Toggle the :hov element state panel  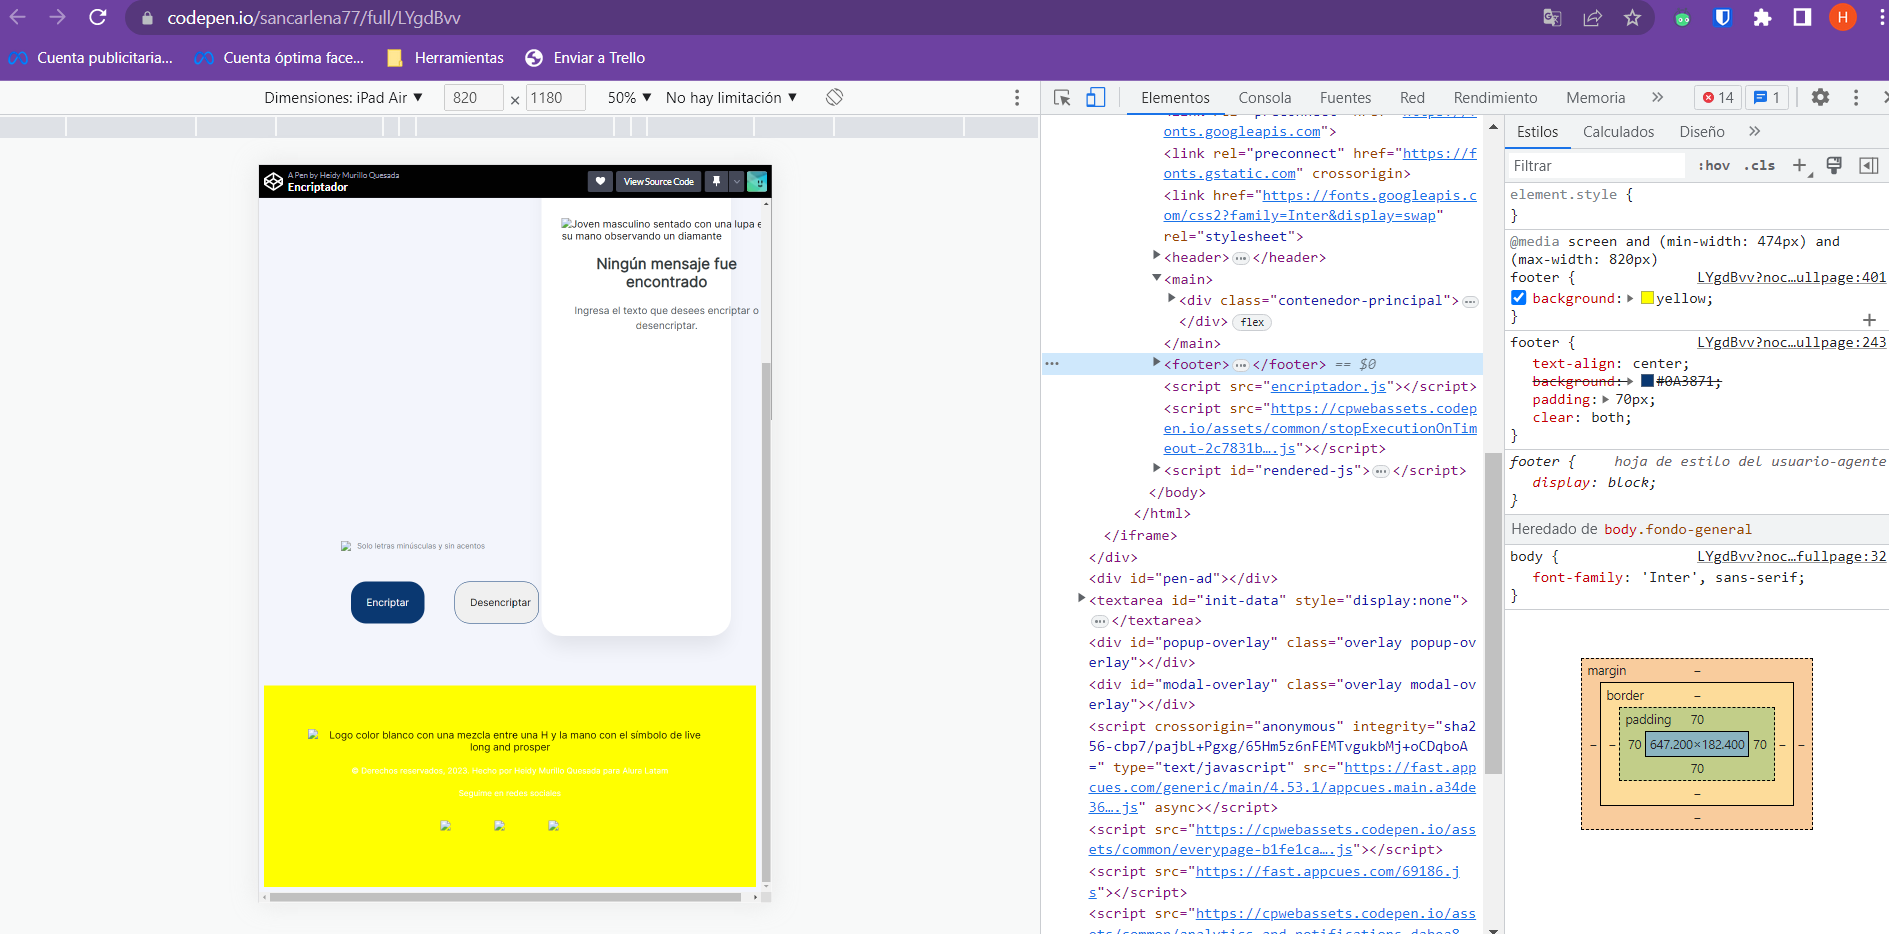coord(1714,165)
